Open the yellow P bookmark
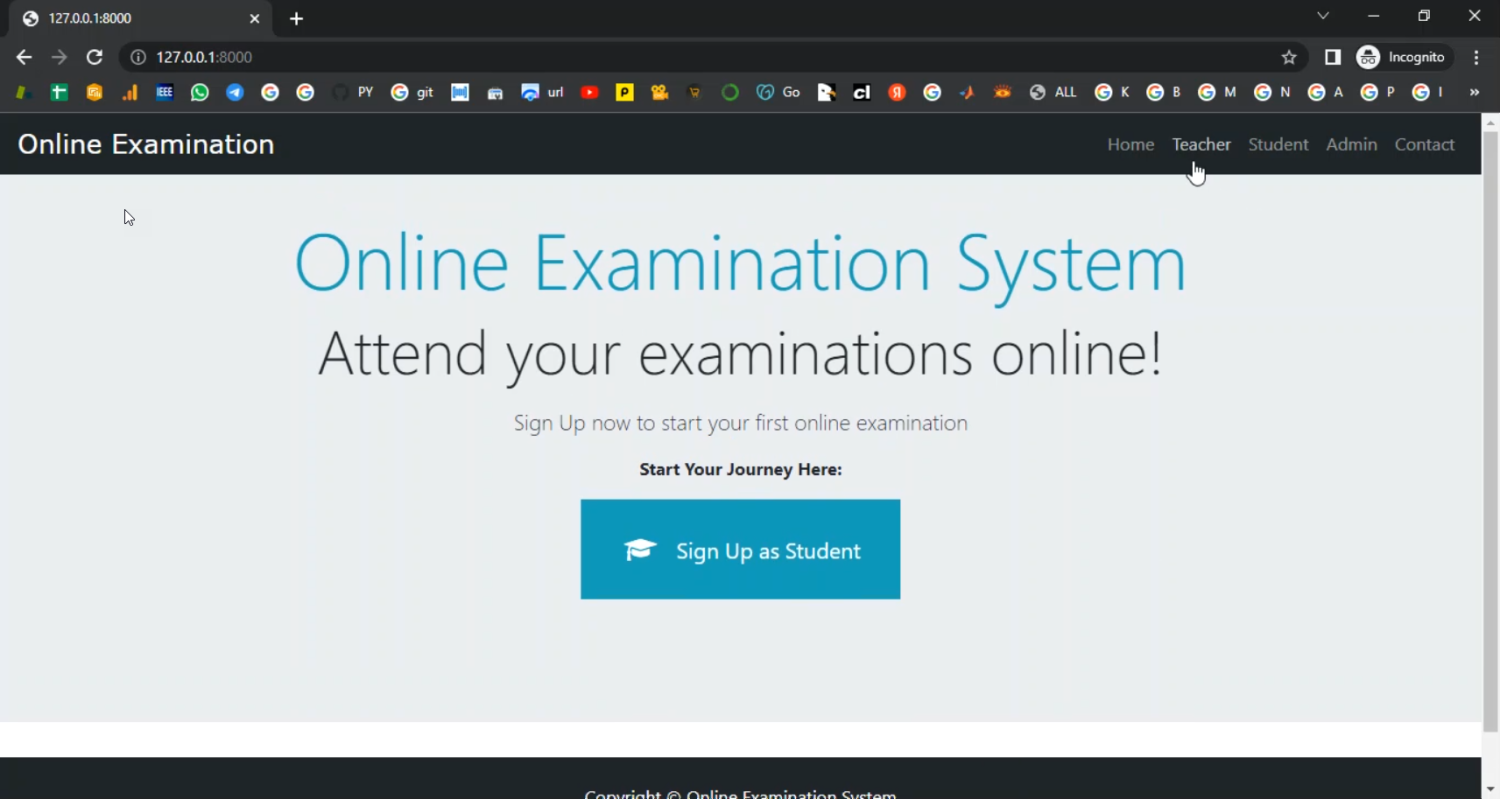The height and width of the screenshot is (799, 1500). tap(625, 92)
